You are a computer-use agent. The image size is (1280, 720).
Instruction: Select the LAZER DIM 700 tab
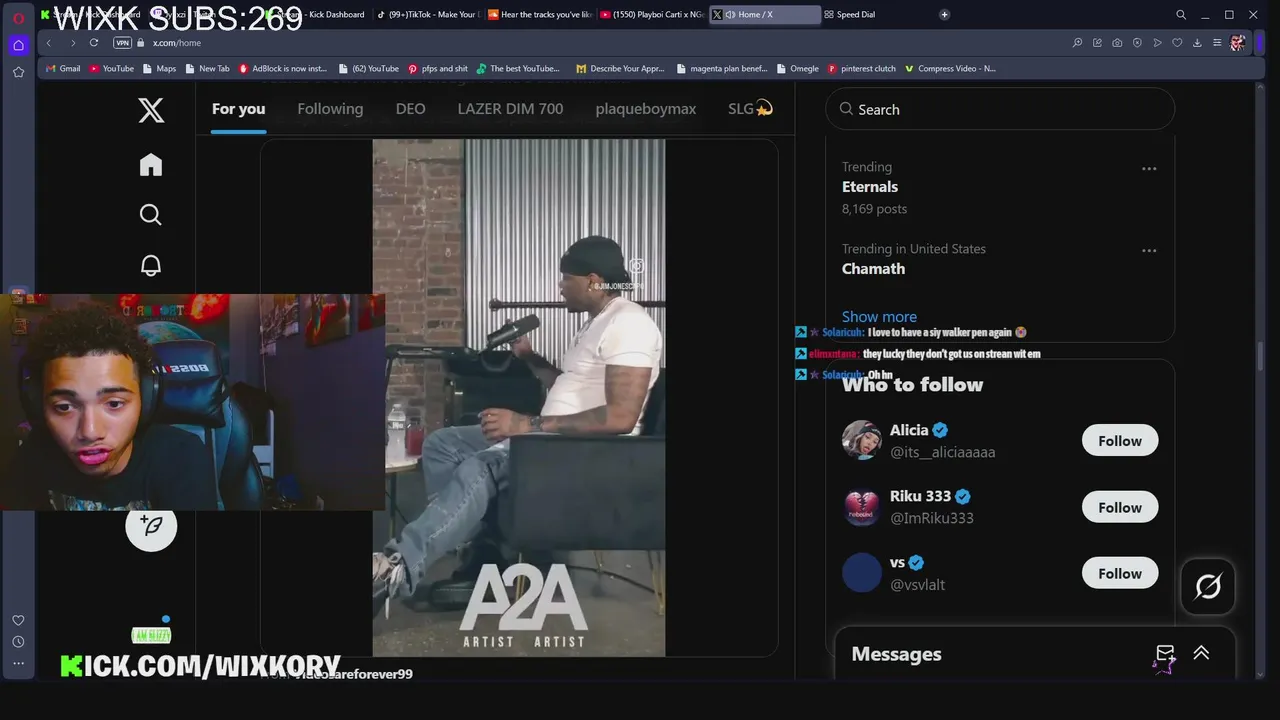(510, 109)
